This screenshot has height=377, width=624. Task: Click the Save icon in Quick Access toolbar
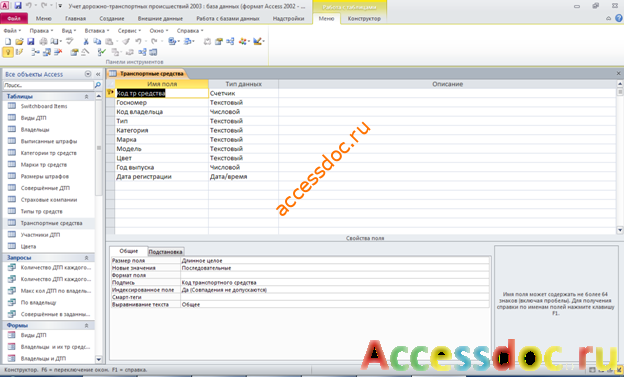[18, 6]
